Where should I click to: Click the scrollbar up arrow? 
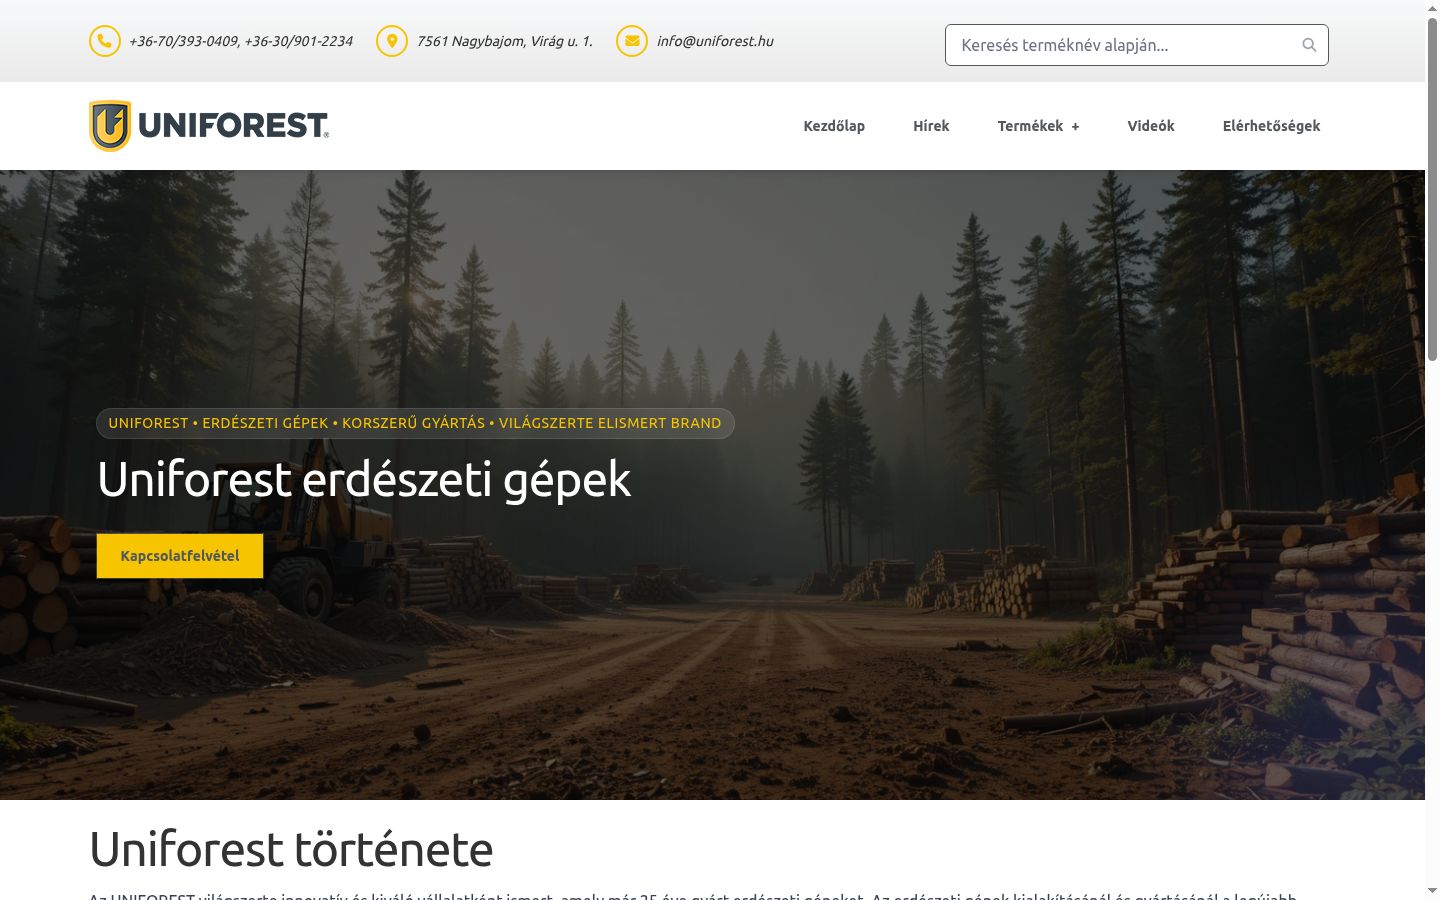(x=1432, y=8)
